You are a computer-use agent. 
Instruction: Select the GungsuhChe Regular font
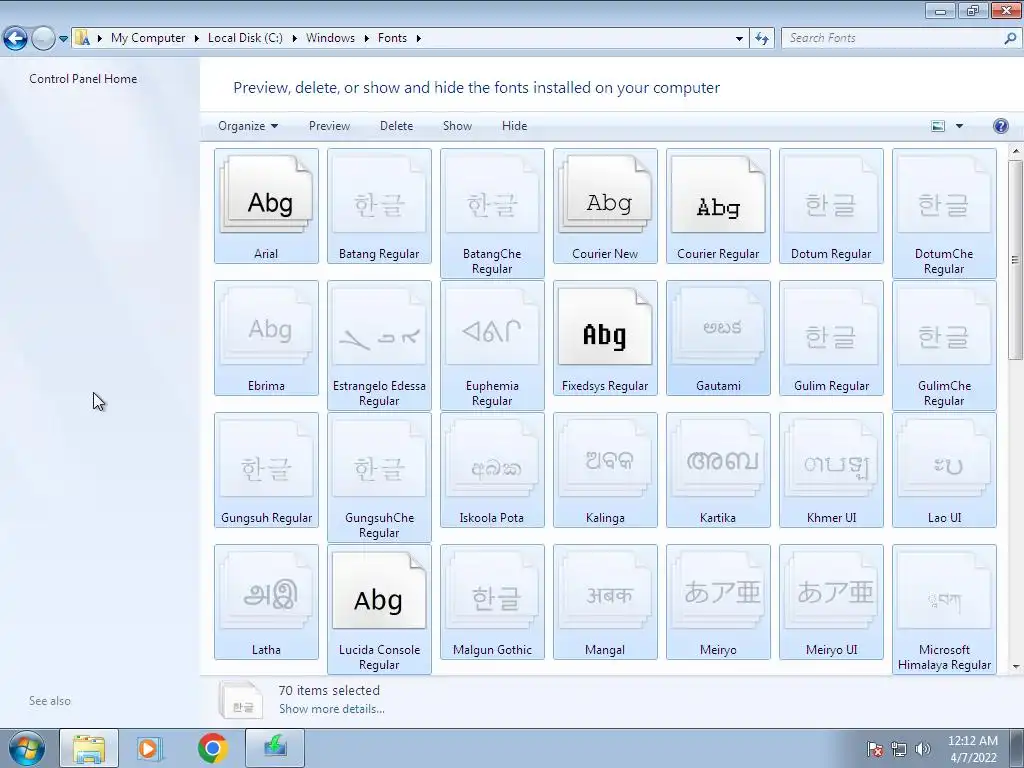(x=379, y=477)
